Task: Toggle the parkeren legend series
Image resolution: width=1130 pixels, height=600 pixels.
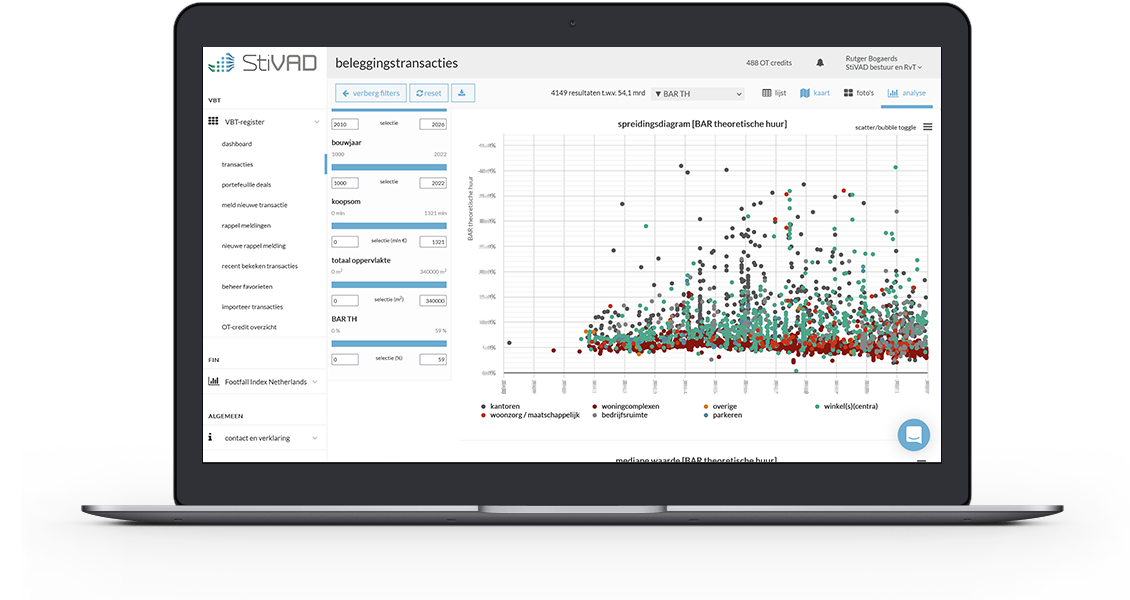Action: pyautogui.click(x=723, y=415)
